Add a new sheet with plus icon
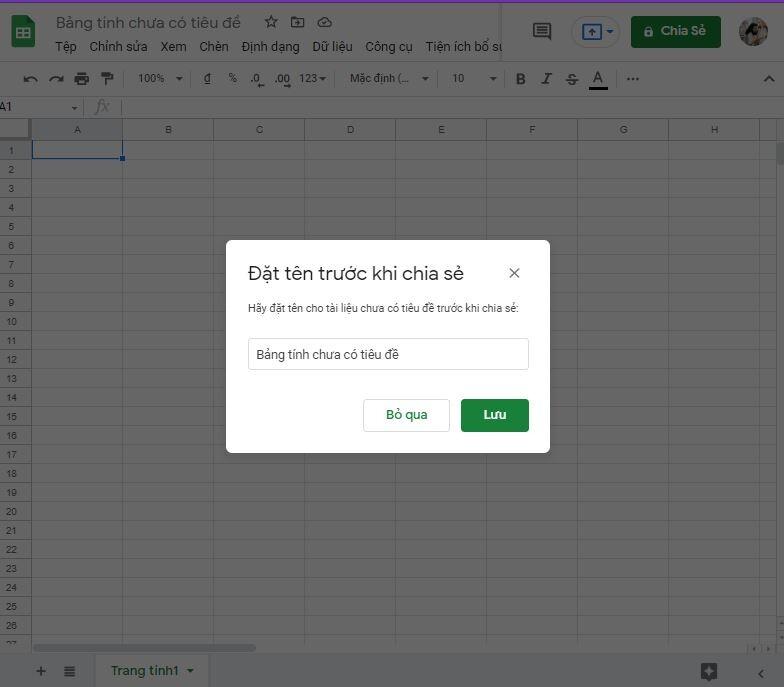This screenshot has height=687, width=784. tap(41, 671)
